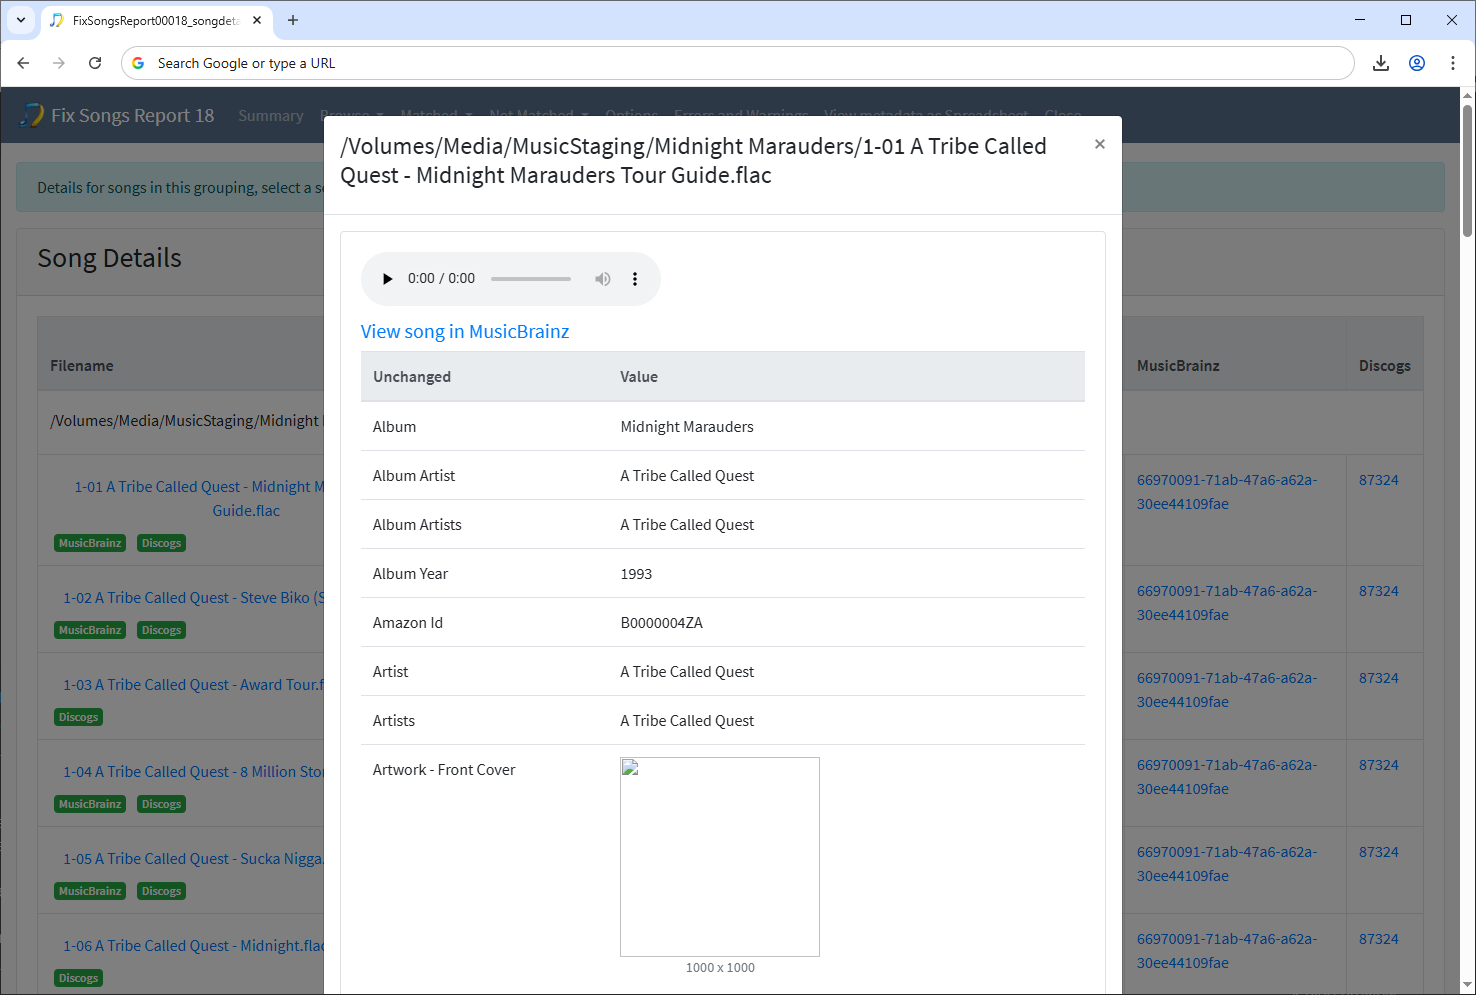
Task: Click the browser Forward arrow
Action: click(x=59, y=63)
